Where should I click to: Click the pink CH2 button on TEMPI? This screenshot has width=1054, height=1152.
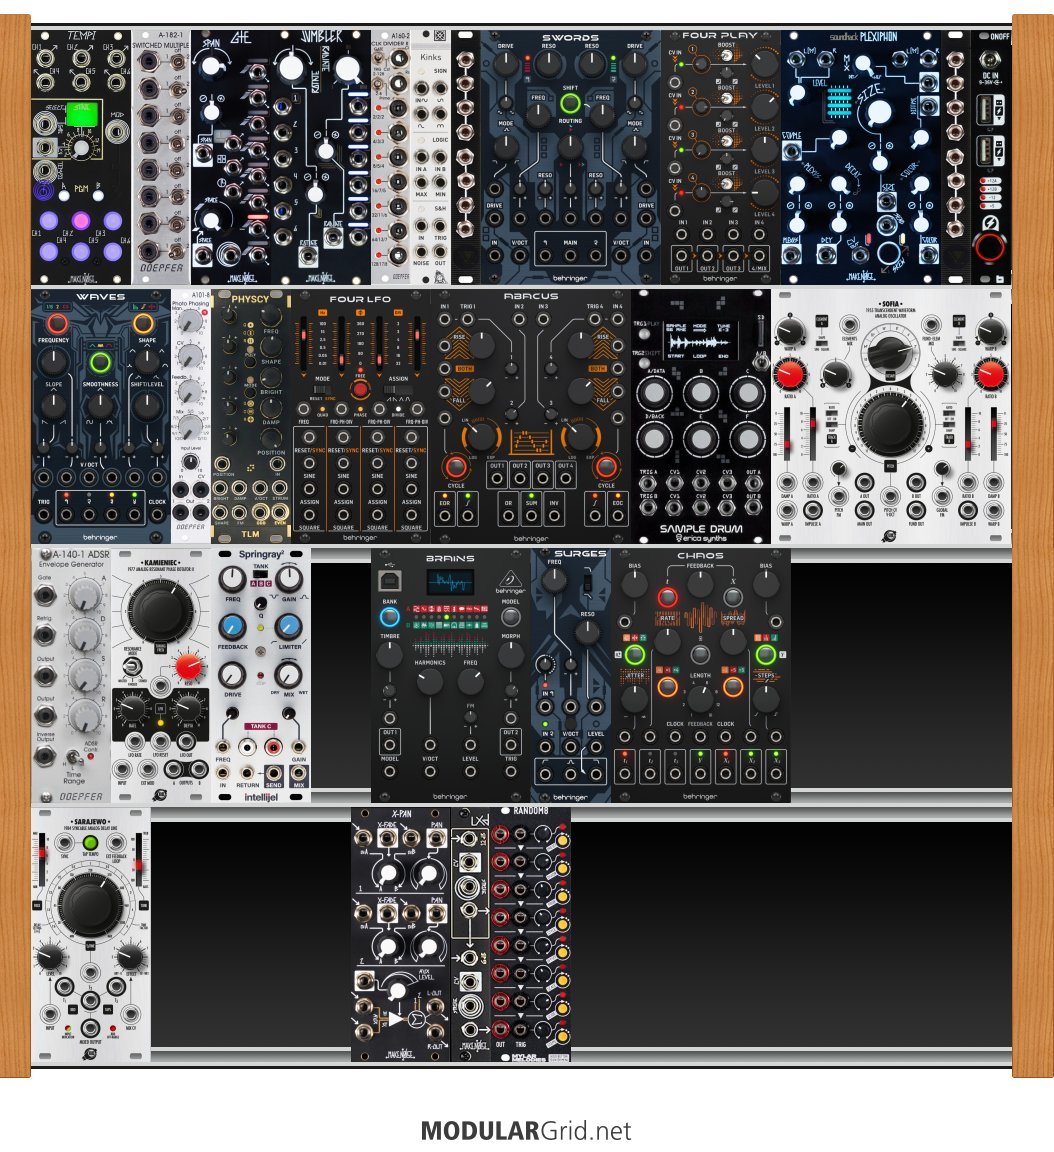click(80, 220)
